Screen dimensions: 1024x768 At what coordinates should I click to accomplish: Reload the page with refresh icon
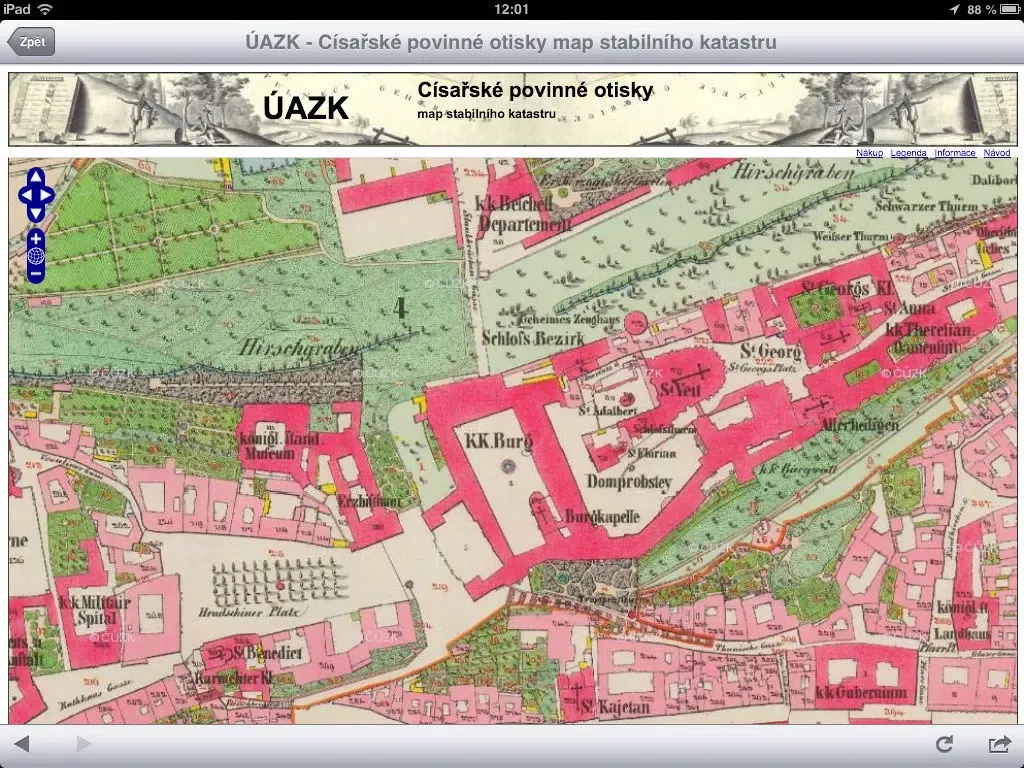click(944, 744)
